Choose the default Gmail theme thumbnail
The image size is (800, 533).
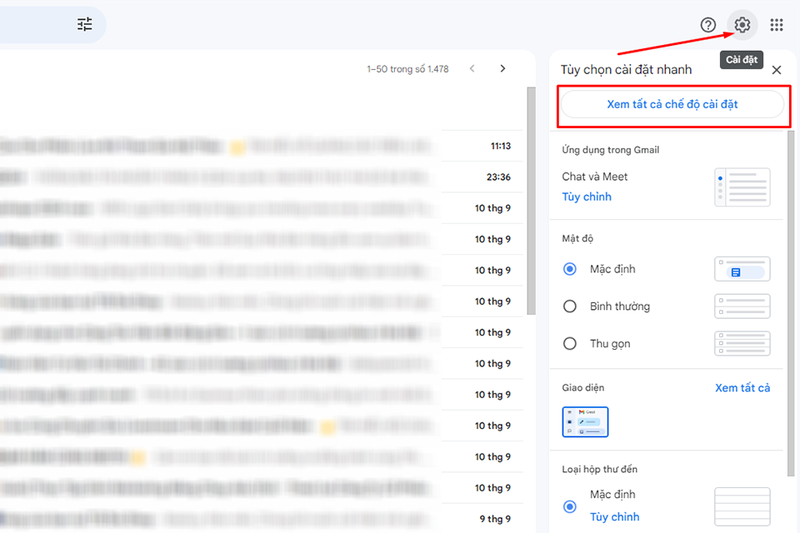click(585, 422)
